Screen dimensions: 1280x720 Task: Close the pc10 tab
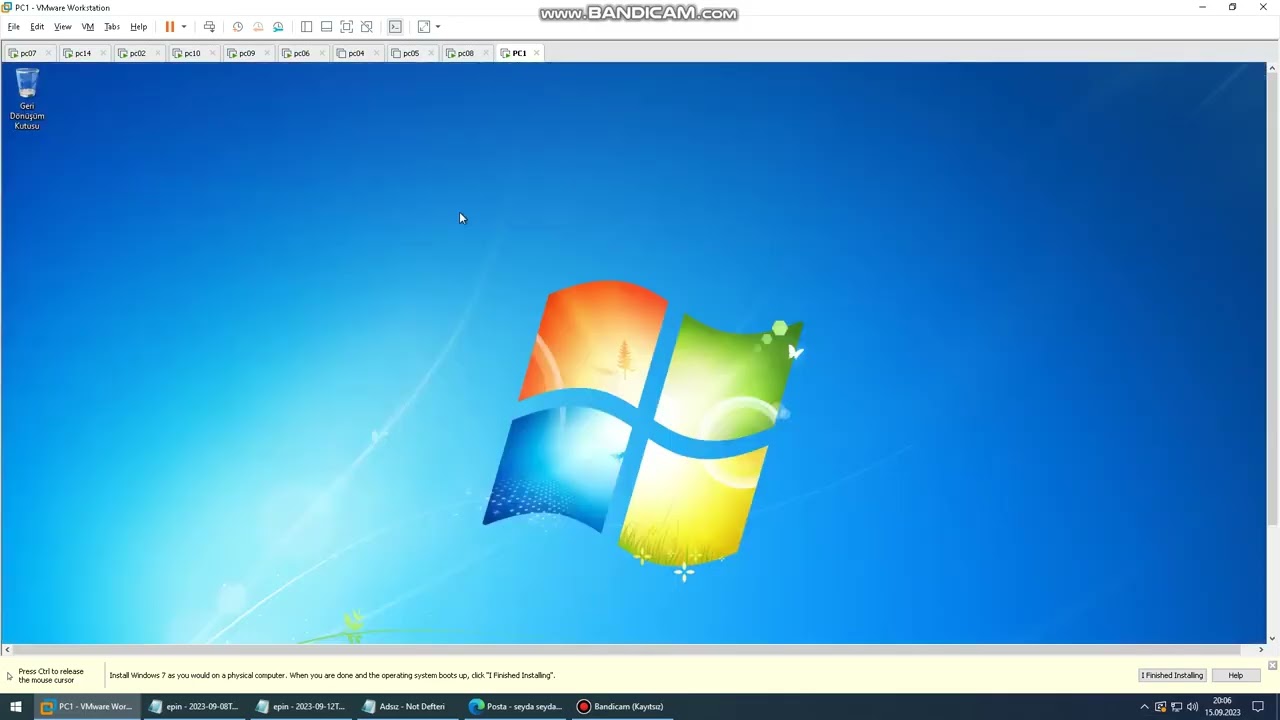[212, 53]
